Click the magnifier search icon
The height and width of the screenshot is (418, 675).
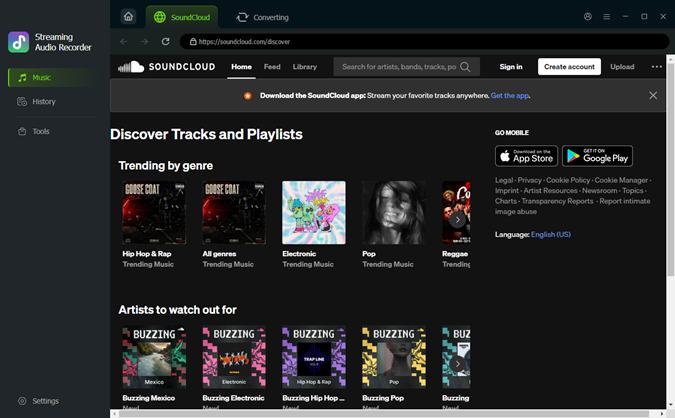(x=465, y=67)
